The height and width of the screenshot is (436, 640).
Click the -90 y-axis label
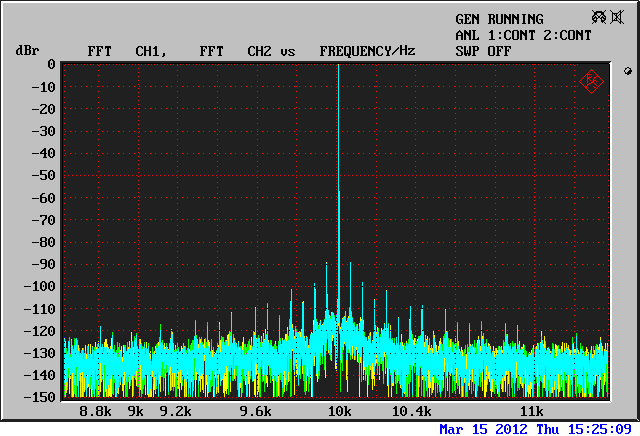click(44, 264)
